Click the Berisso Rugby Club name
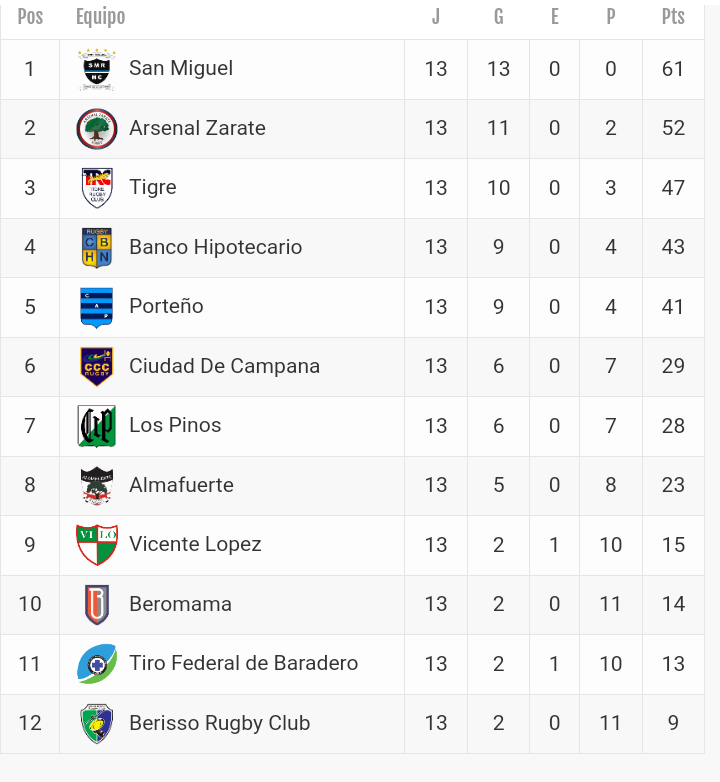 pos(219,723)
